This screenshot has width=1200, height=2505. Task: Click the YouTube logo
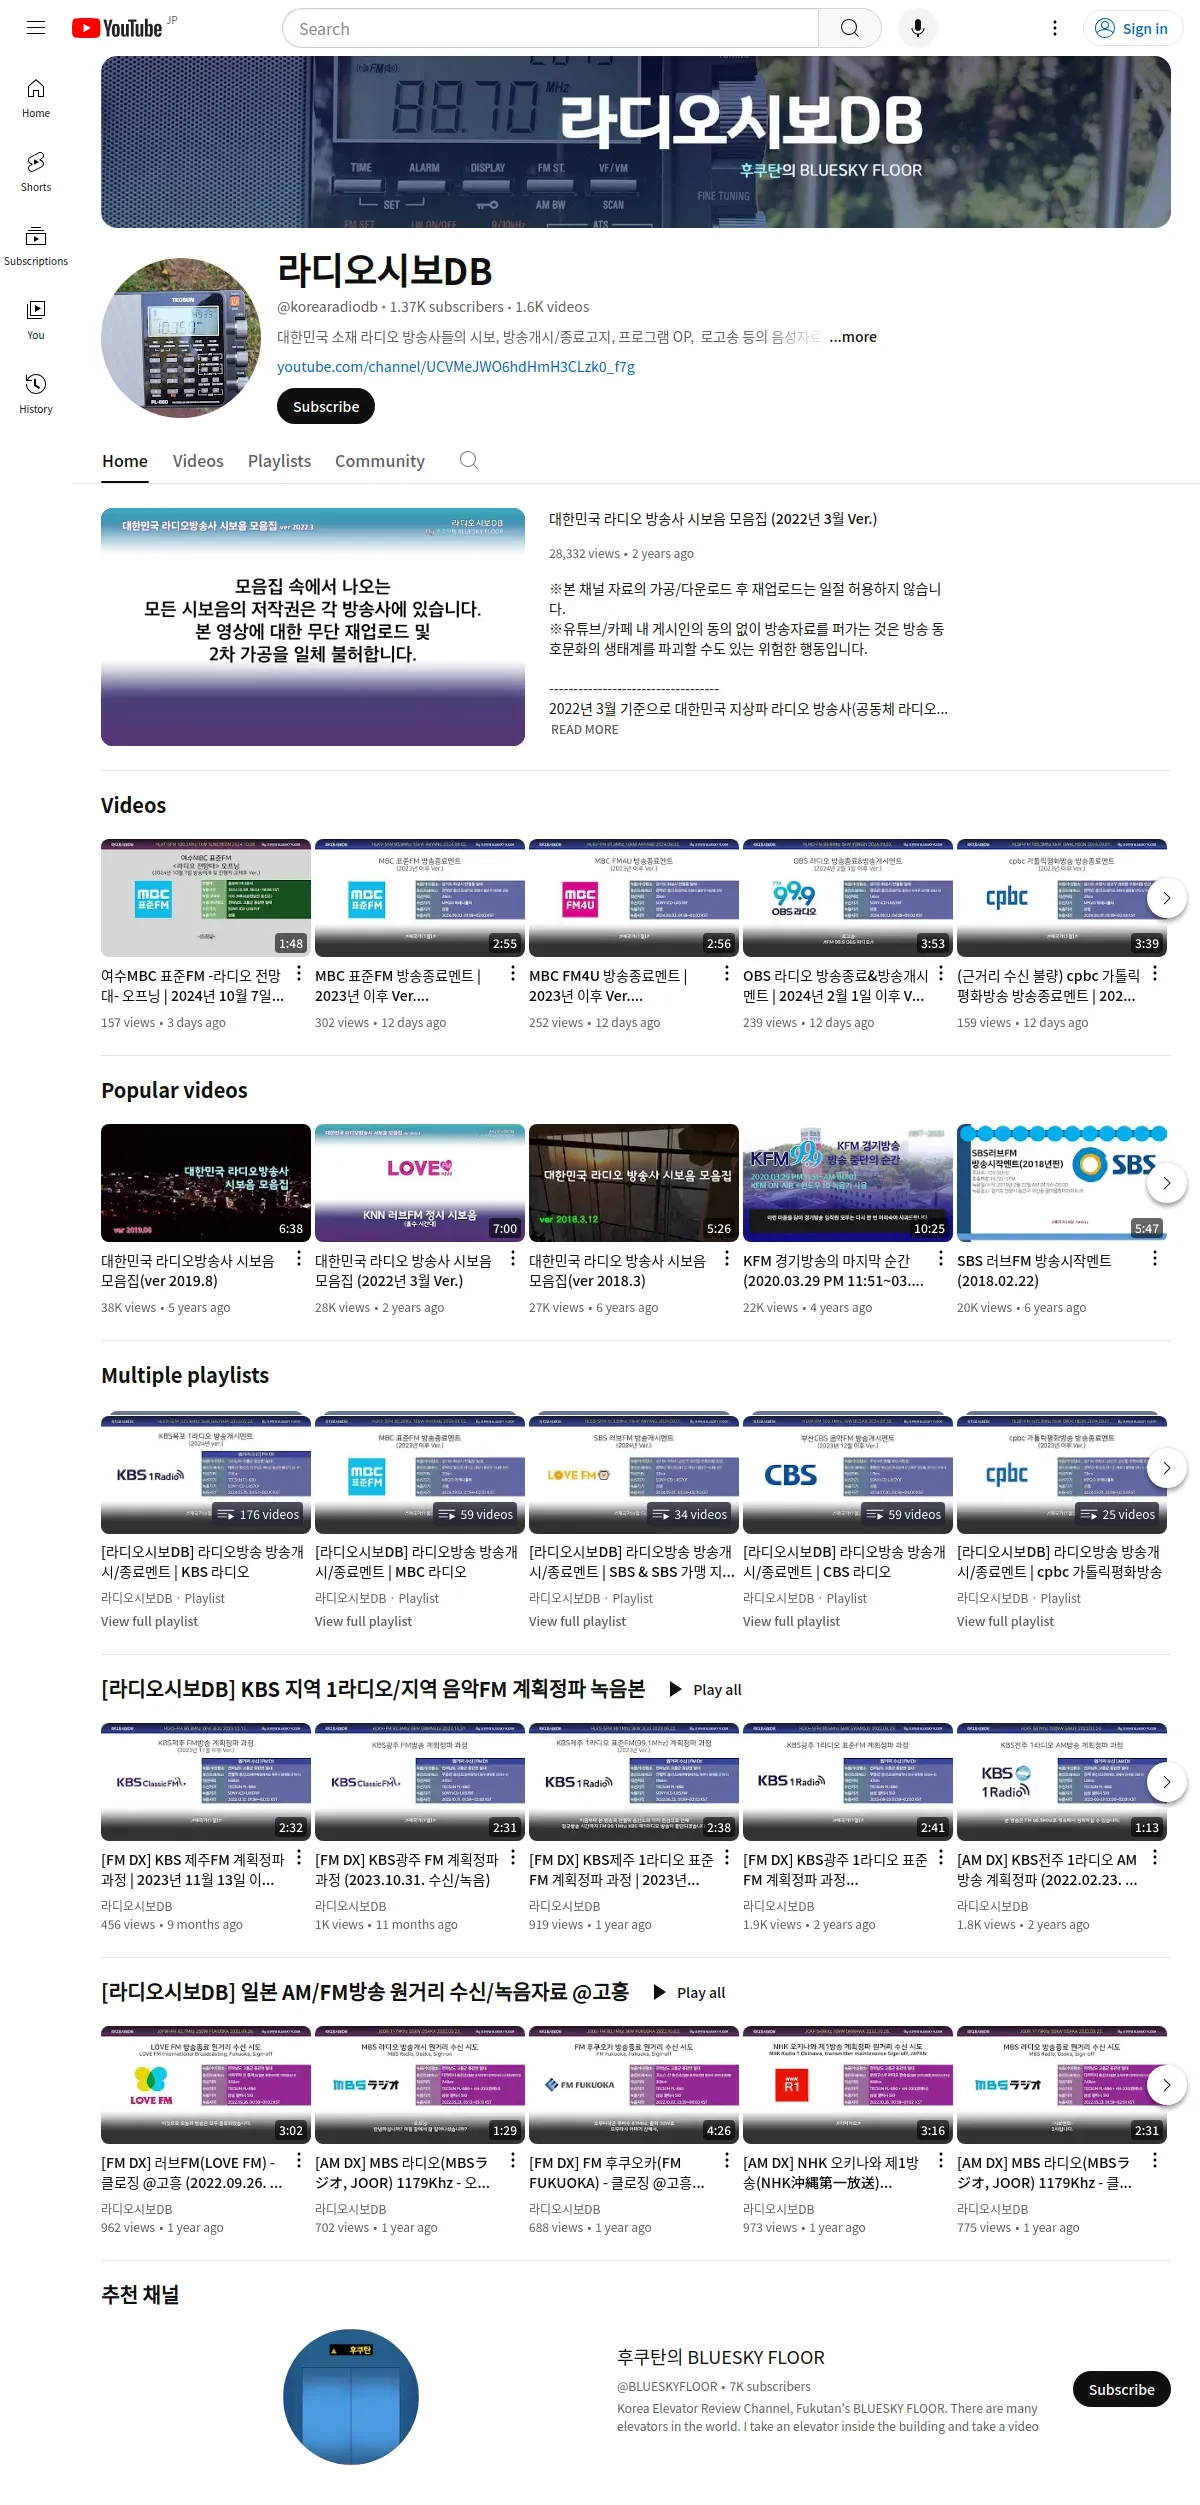117,28
